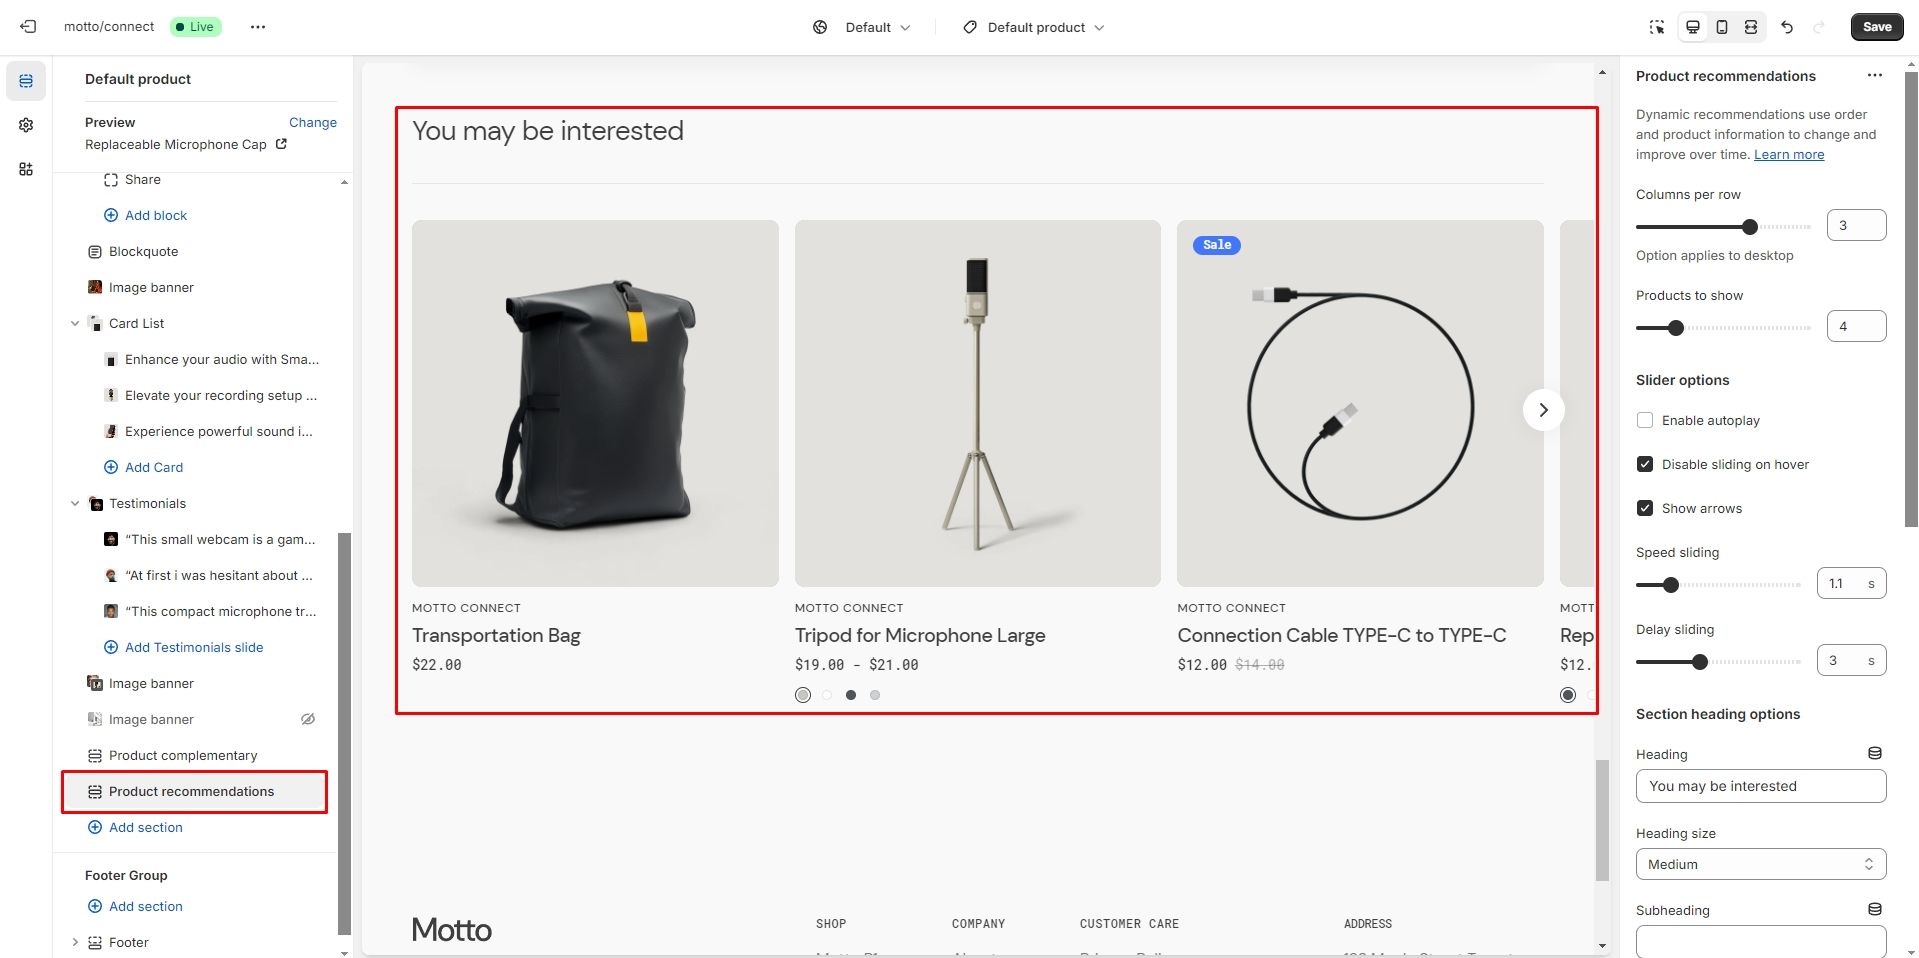
Task: Open the Learn more link
Action: 1788,155
